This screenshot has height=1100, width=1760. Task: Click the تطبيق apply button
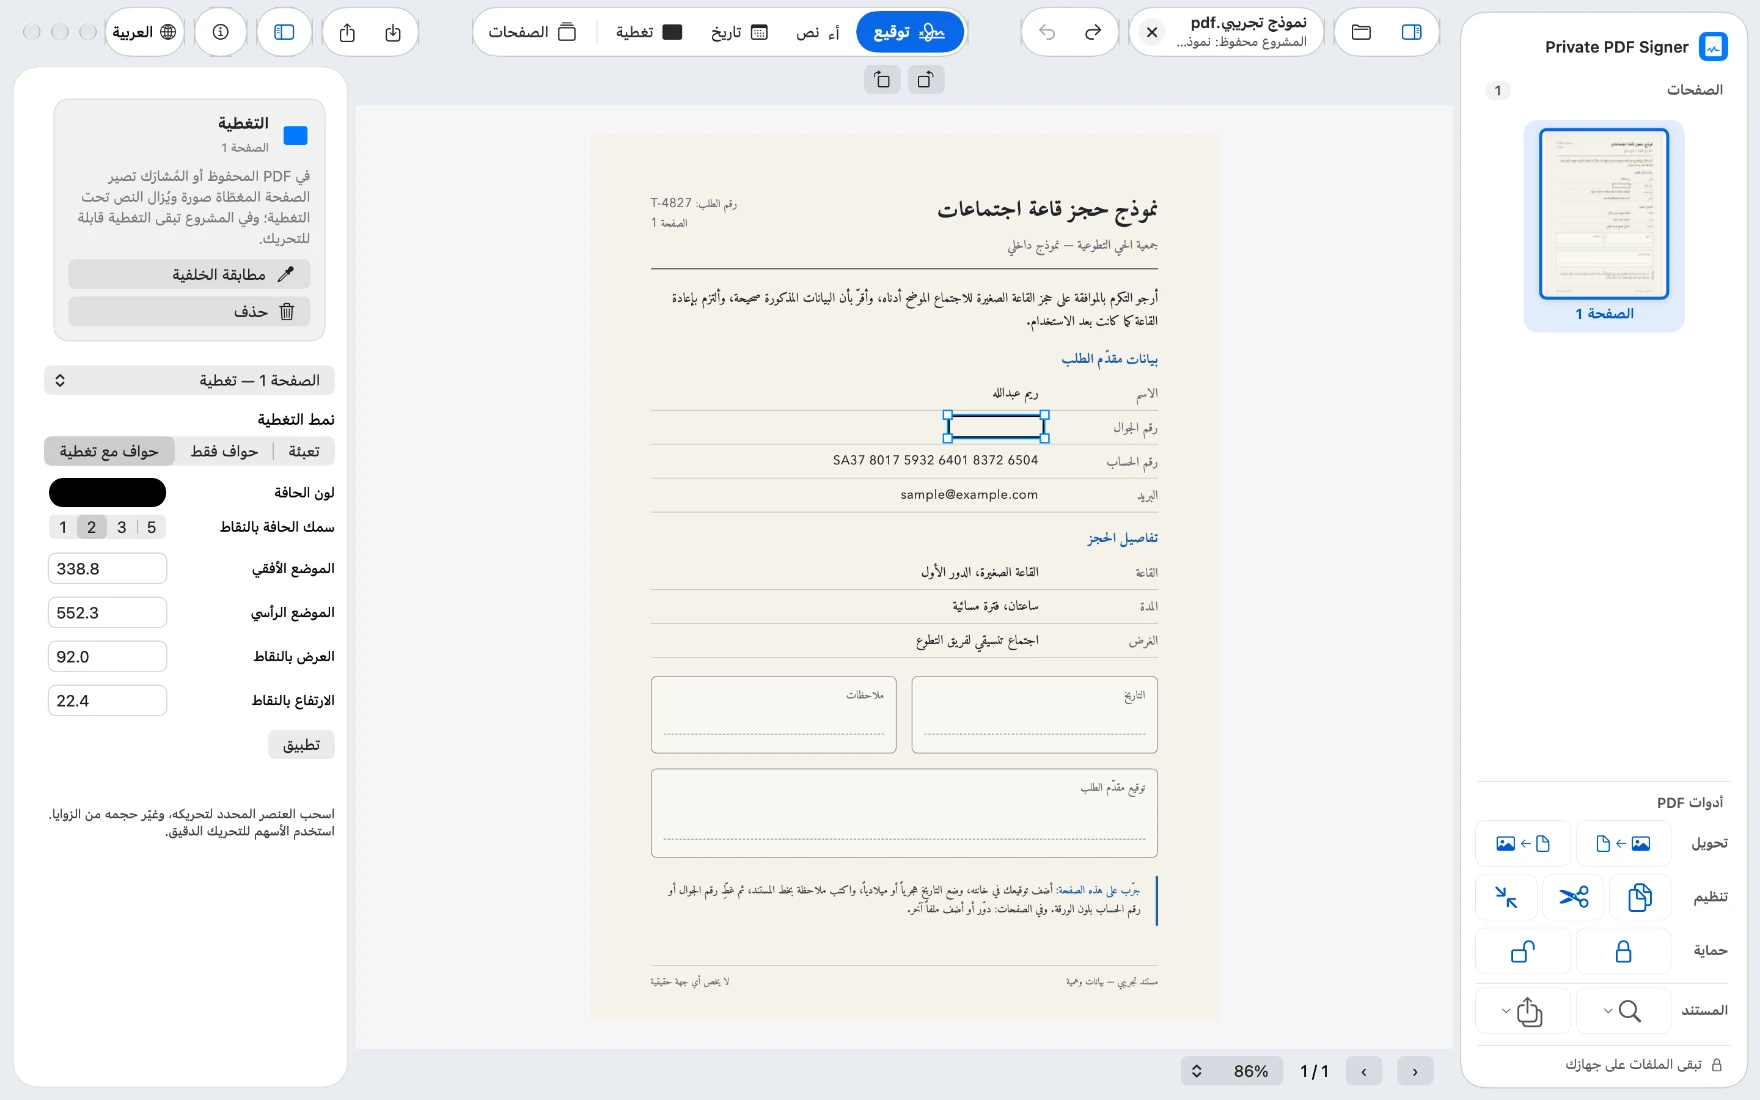[x=301, y=745]
